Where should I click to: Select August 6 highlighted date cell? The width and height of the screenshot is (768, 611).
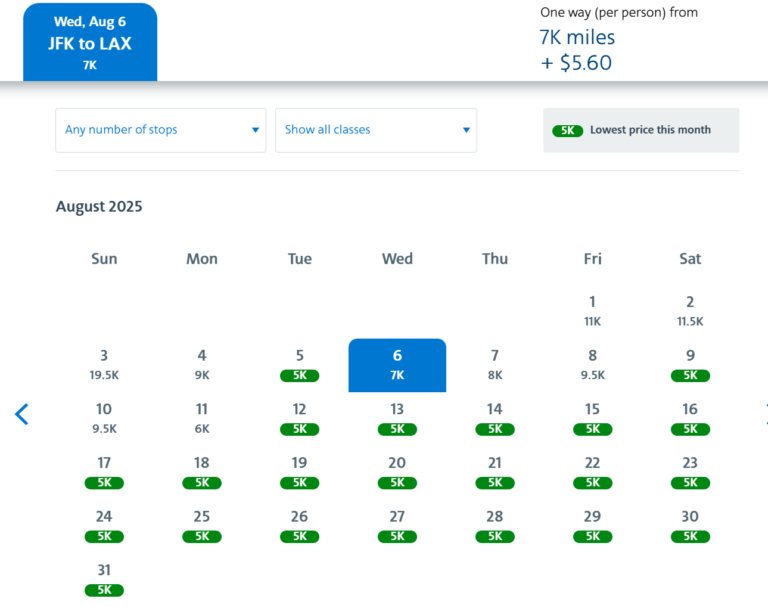(x=397, y=365)
